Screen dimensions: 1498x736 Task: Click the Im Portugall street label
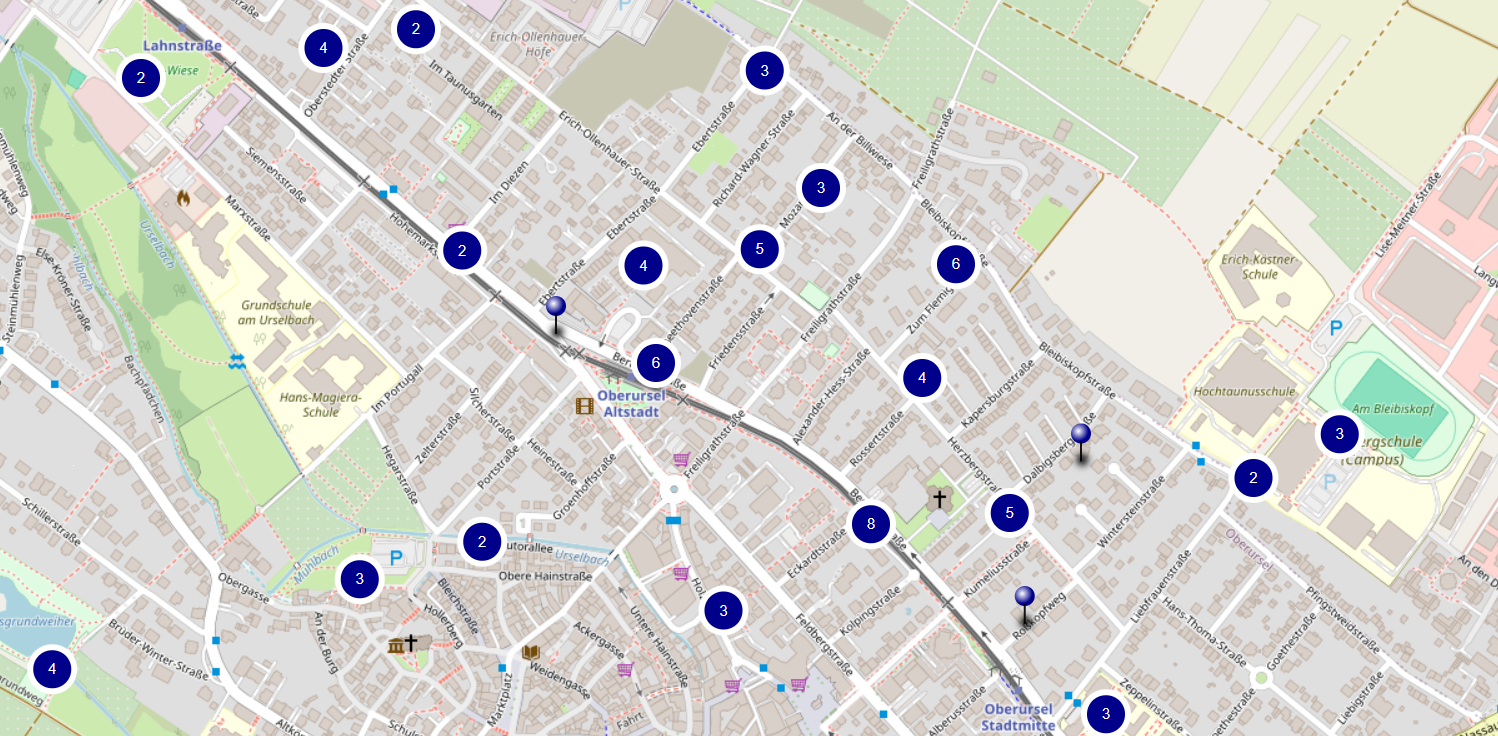click(396, 389)
